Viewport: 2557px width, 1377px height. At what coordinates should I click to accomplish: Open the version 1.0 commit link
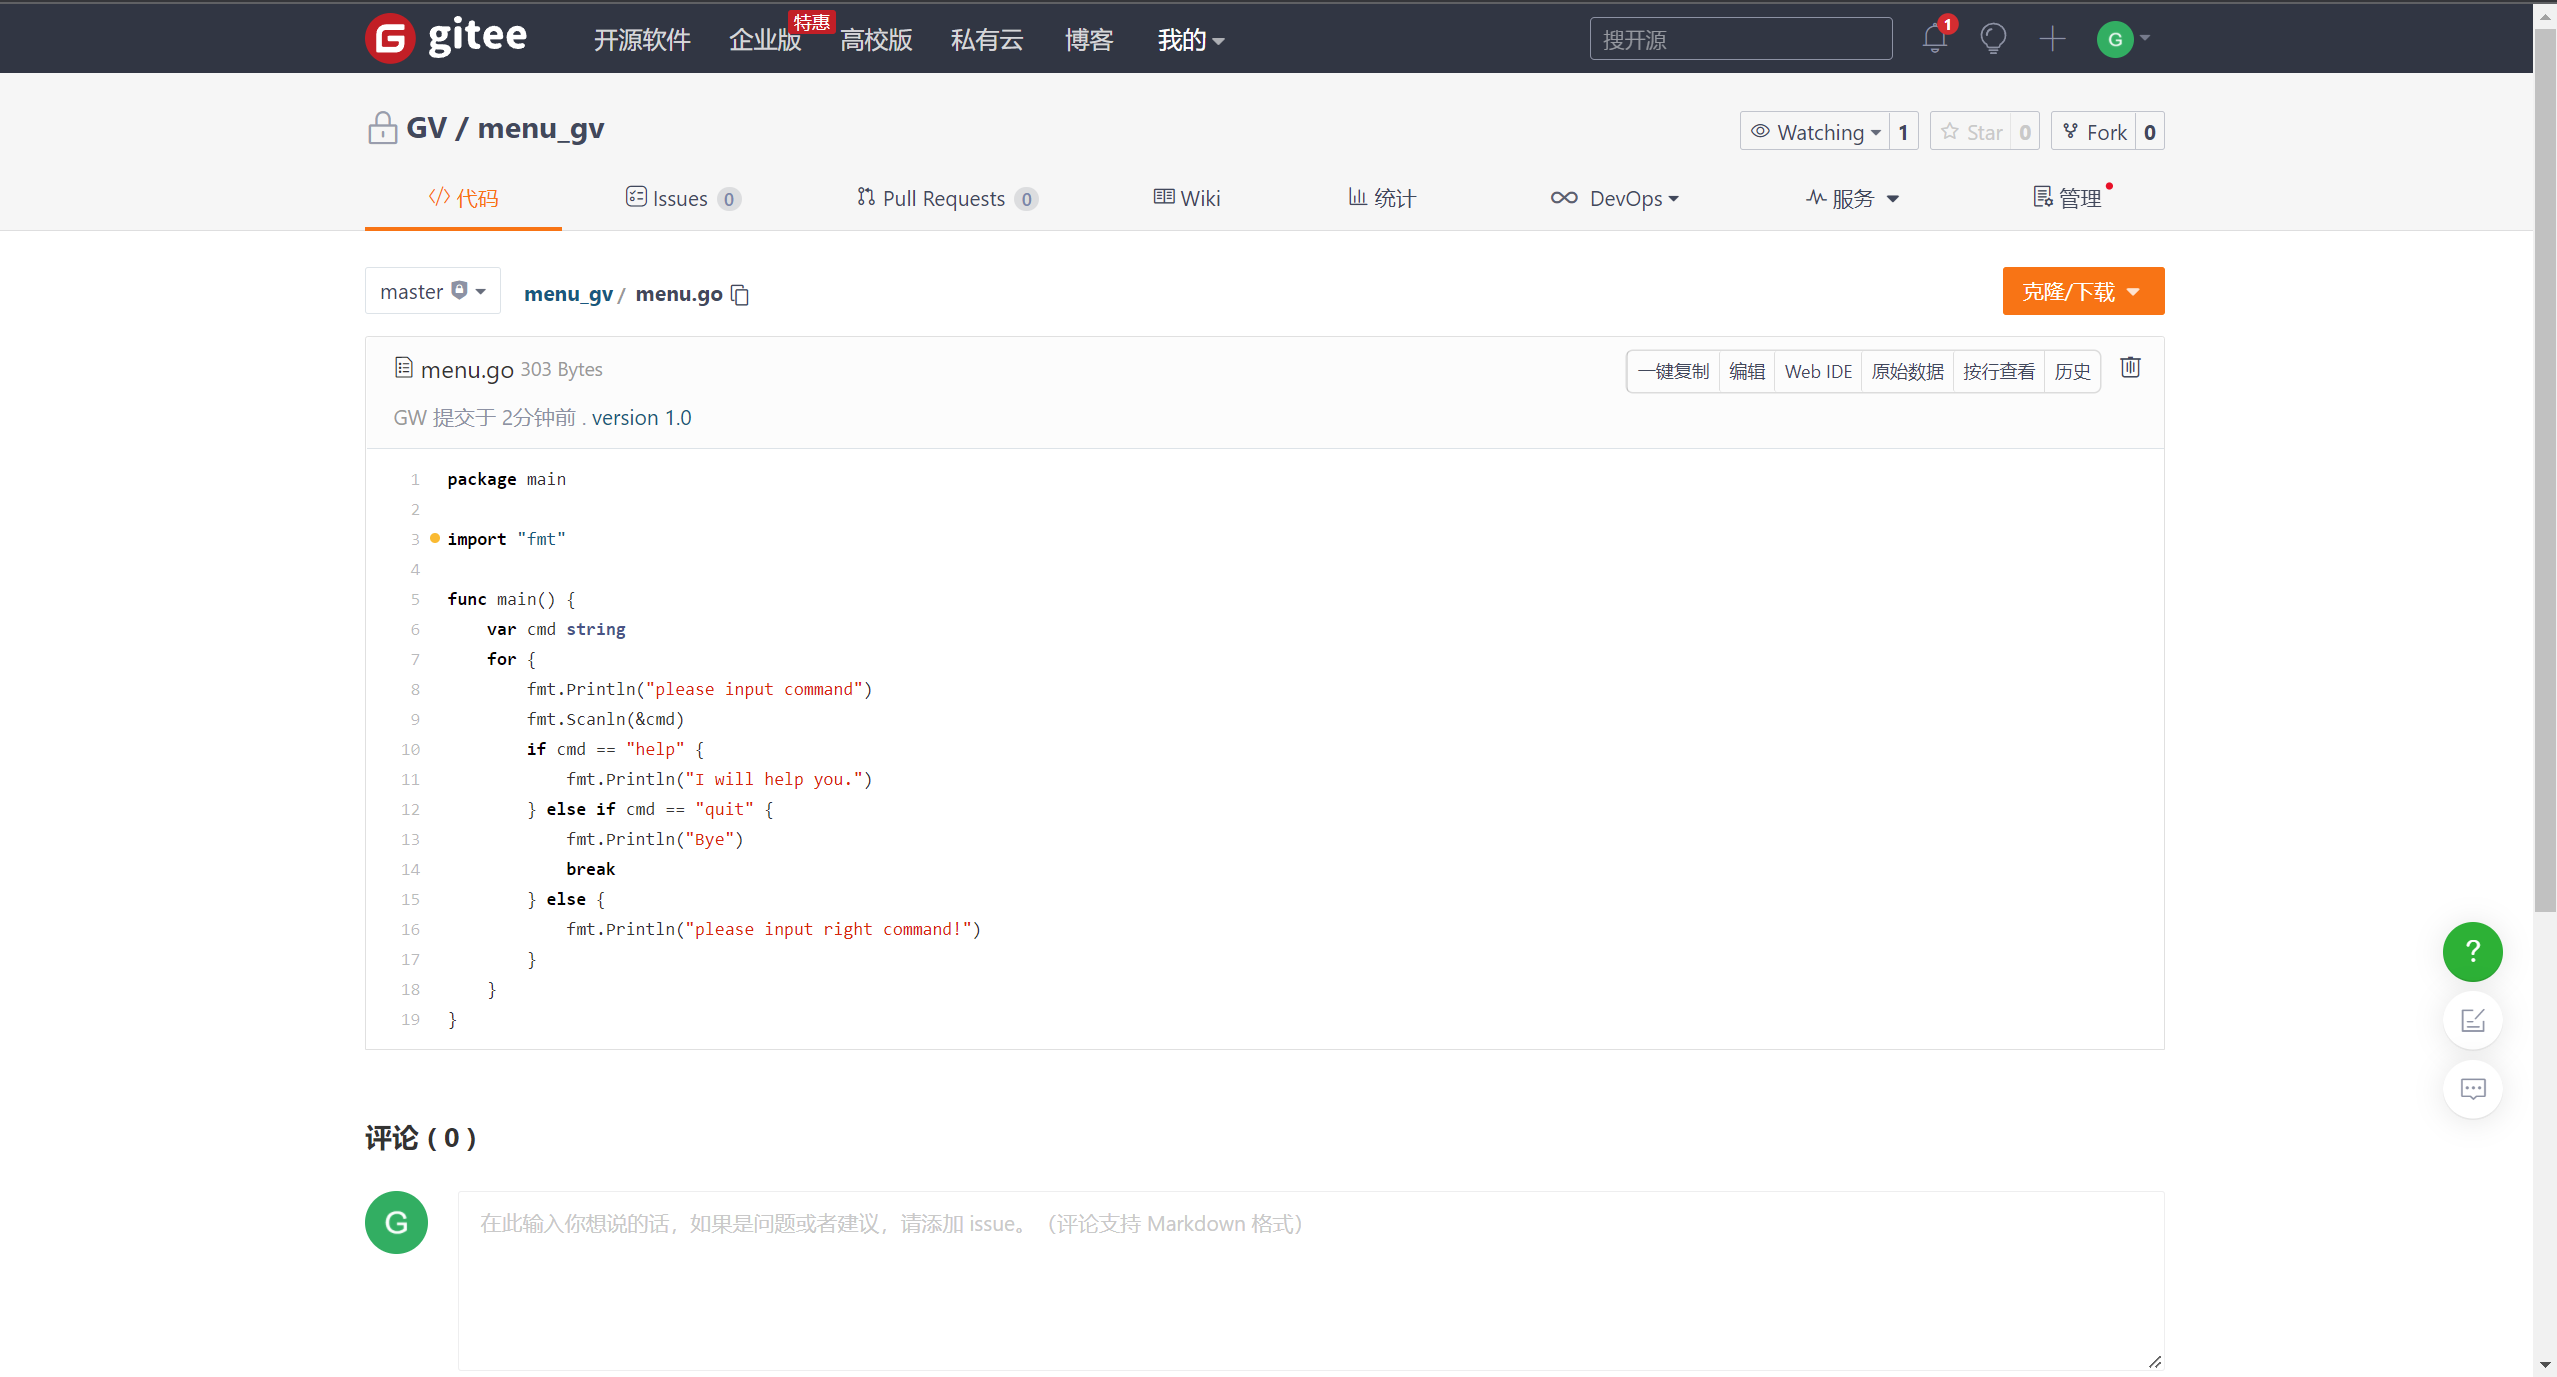(x=641, y=418)
